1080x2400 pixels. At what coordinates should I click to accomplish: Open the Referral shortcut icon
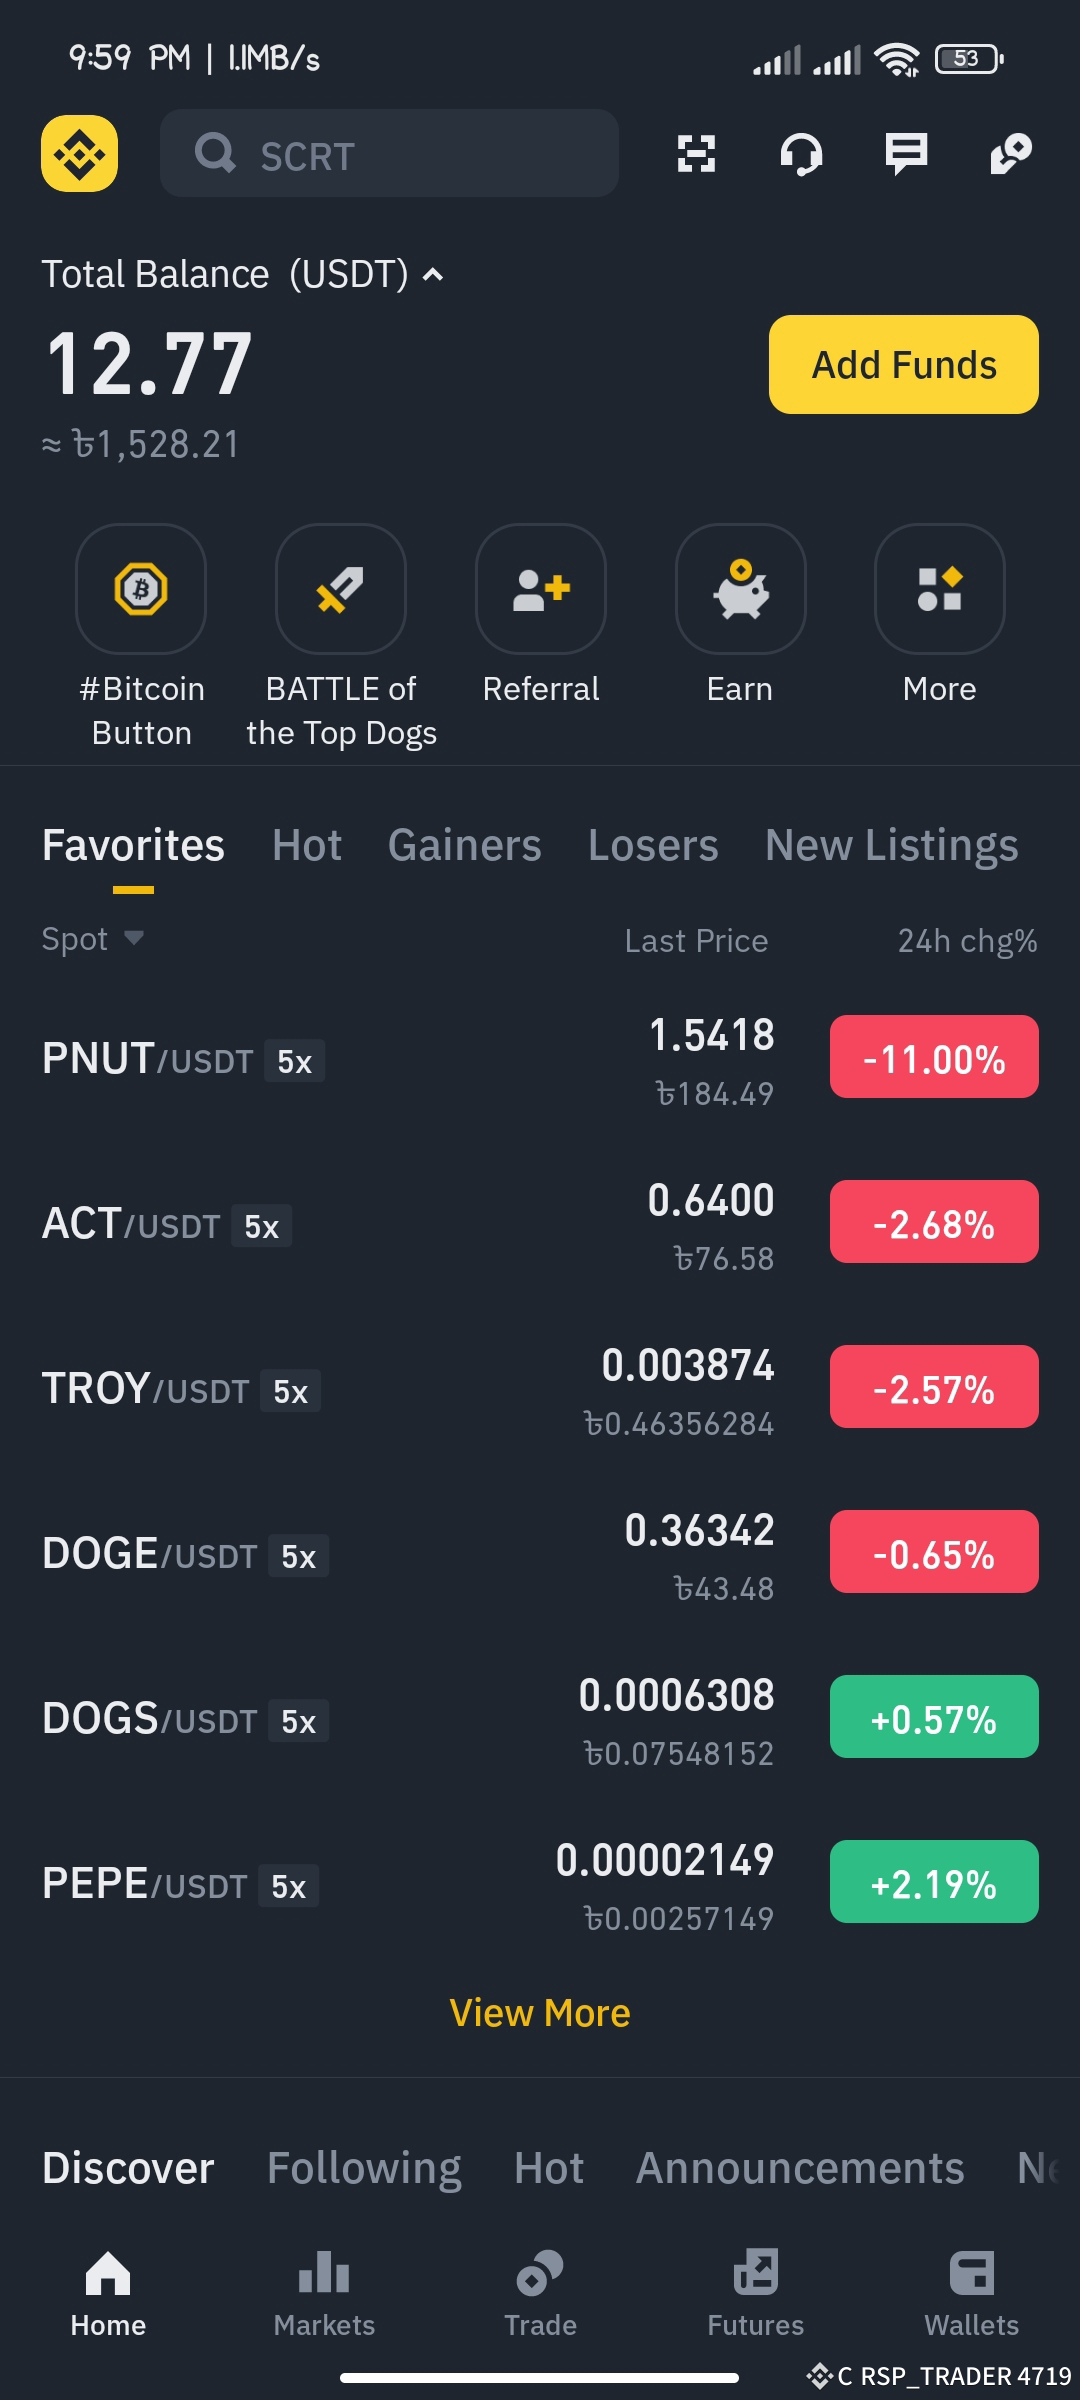(x=541, y=588)
